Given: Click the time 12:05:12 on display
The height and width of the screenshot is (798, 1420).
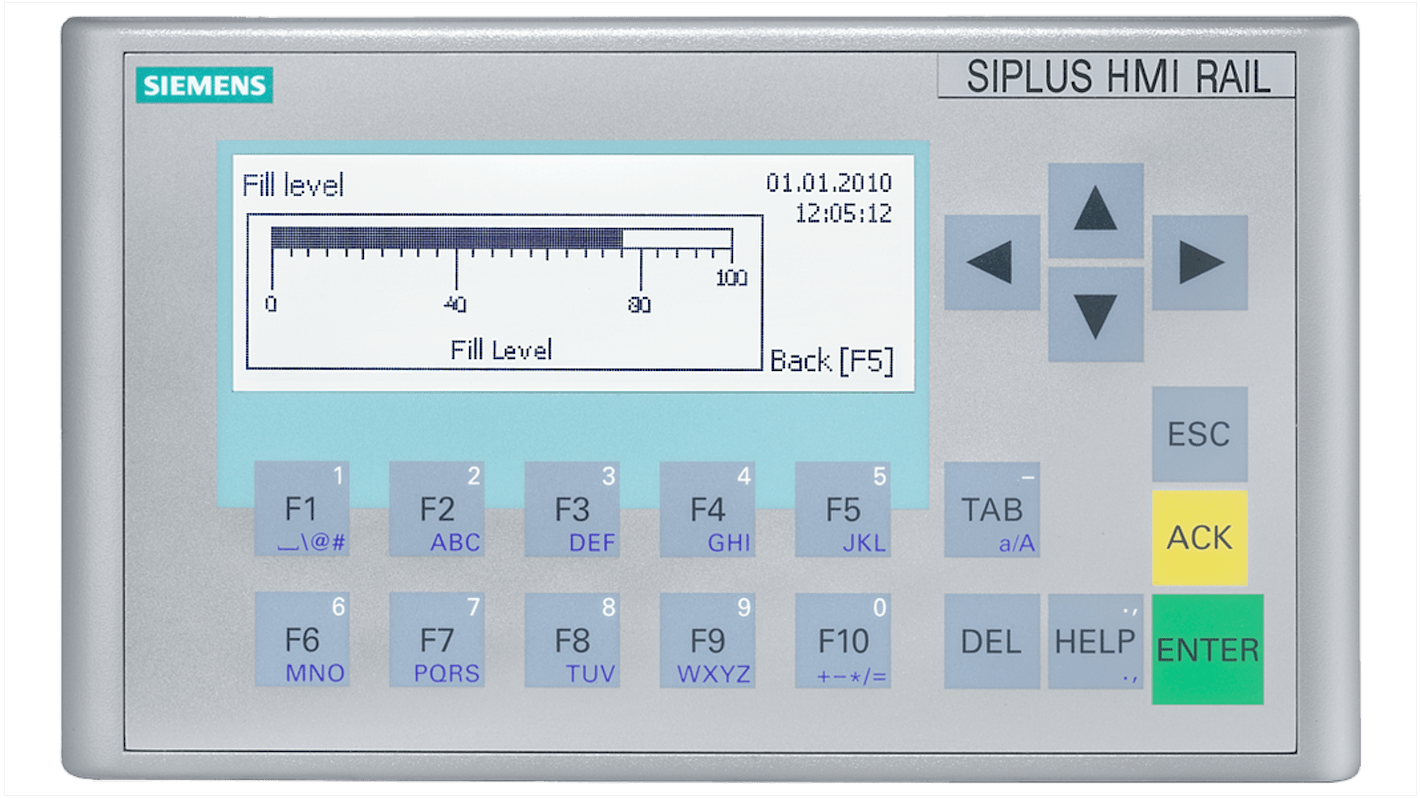Looking at the screenshot, I should point(843,213).
